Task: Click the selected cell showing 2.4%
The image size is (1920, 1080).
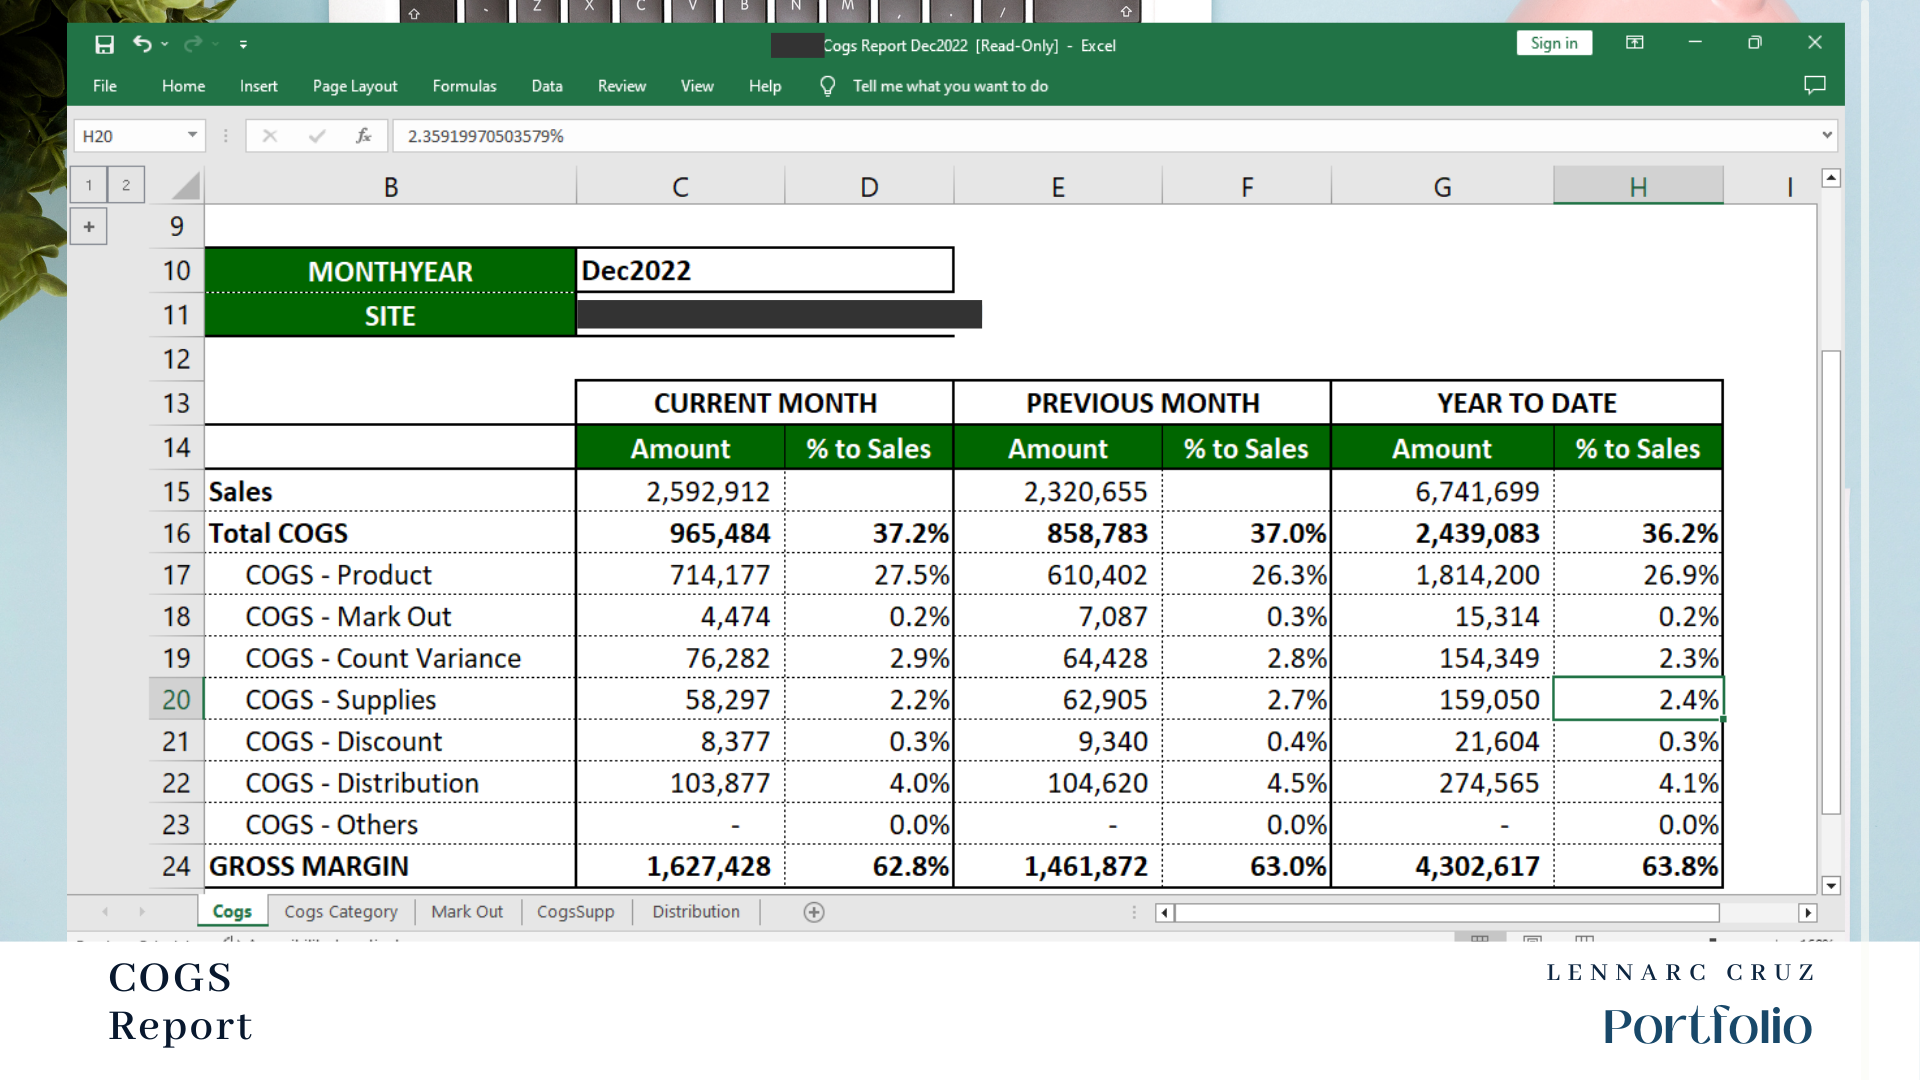Action: pyautogui.click(x=1638, y=700)
